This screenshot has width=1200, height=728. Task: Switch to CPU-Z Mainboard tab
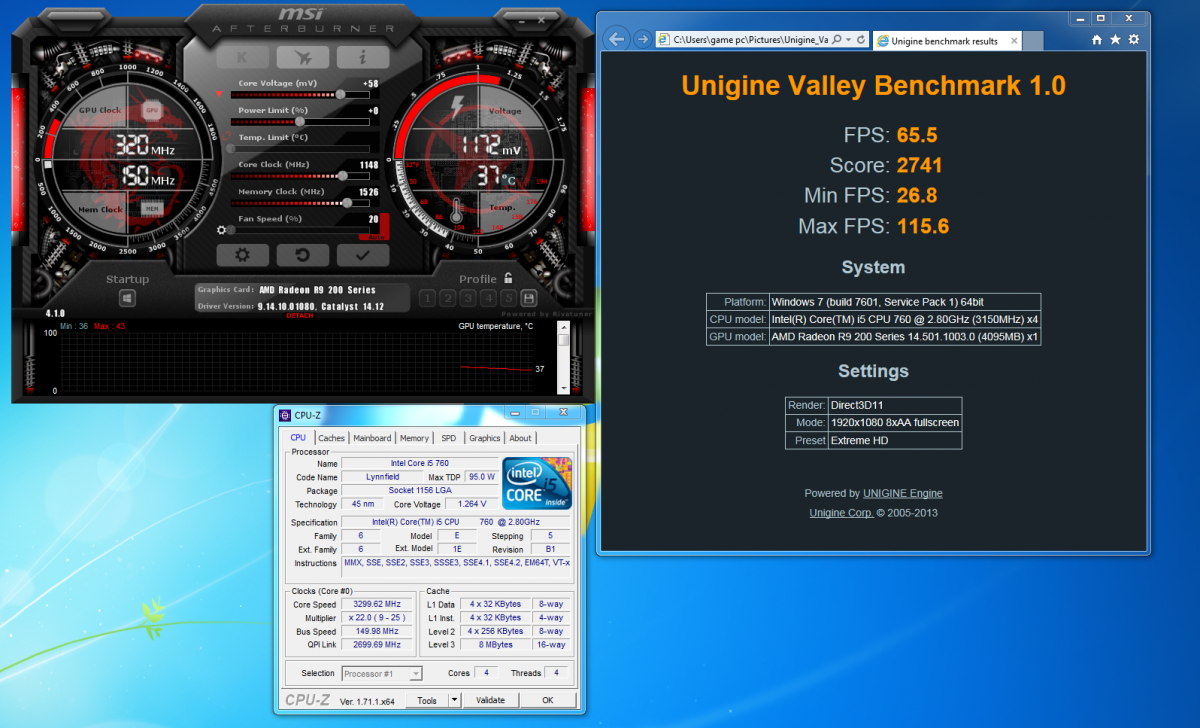coord(372,438)
